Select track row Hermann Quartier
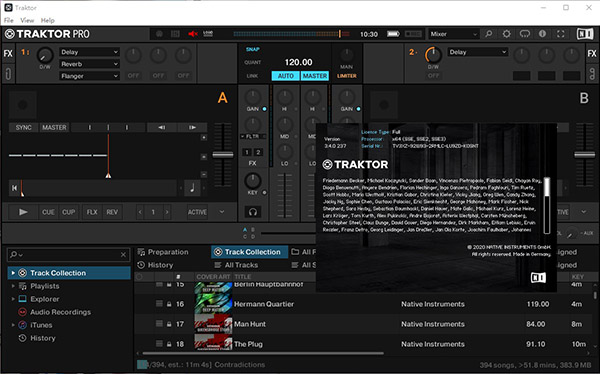600x374 pixels. pyautogui.click(x=365, y=304)
